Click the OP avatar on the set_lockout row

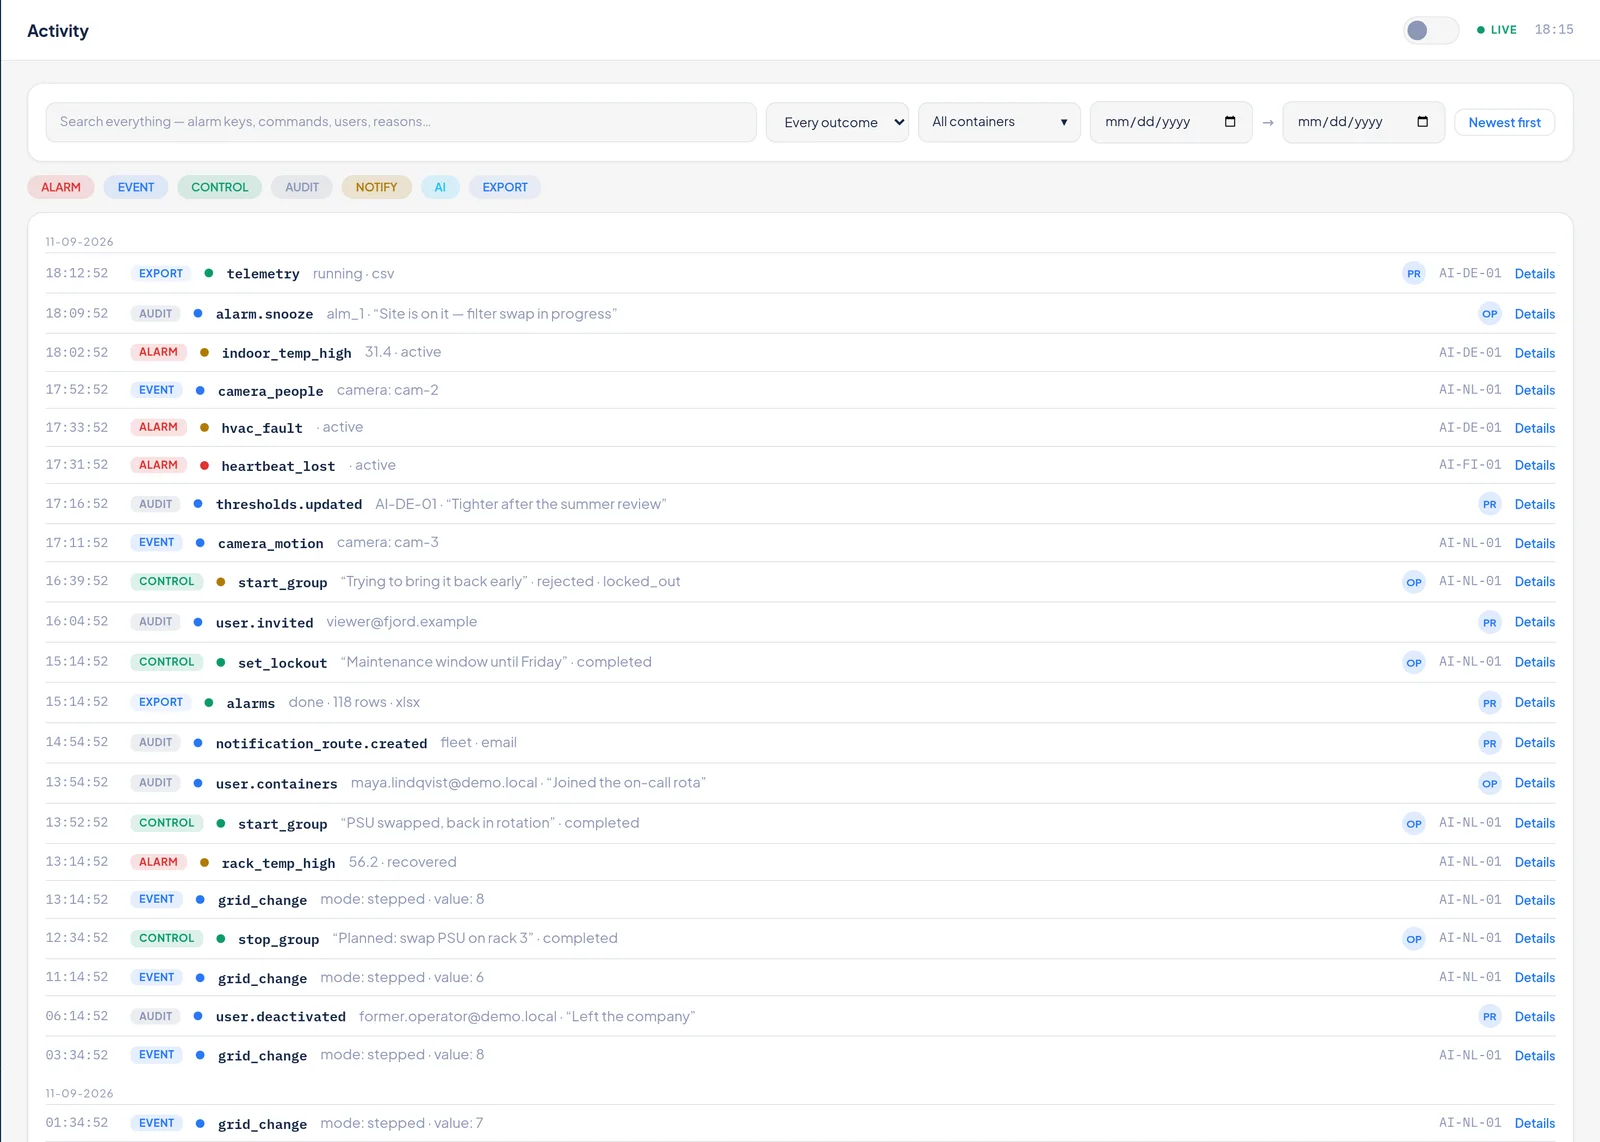coord(1414,663)
